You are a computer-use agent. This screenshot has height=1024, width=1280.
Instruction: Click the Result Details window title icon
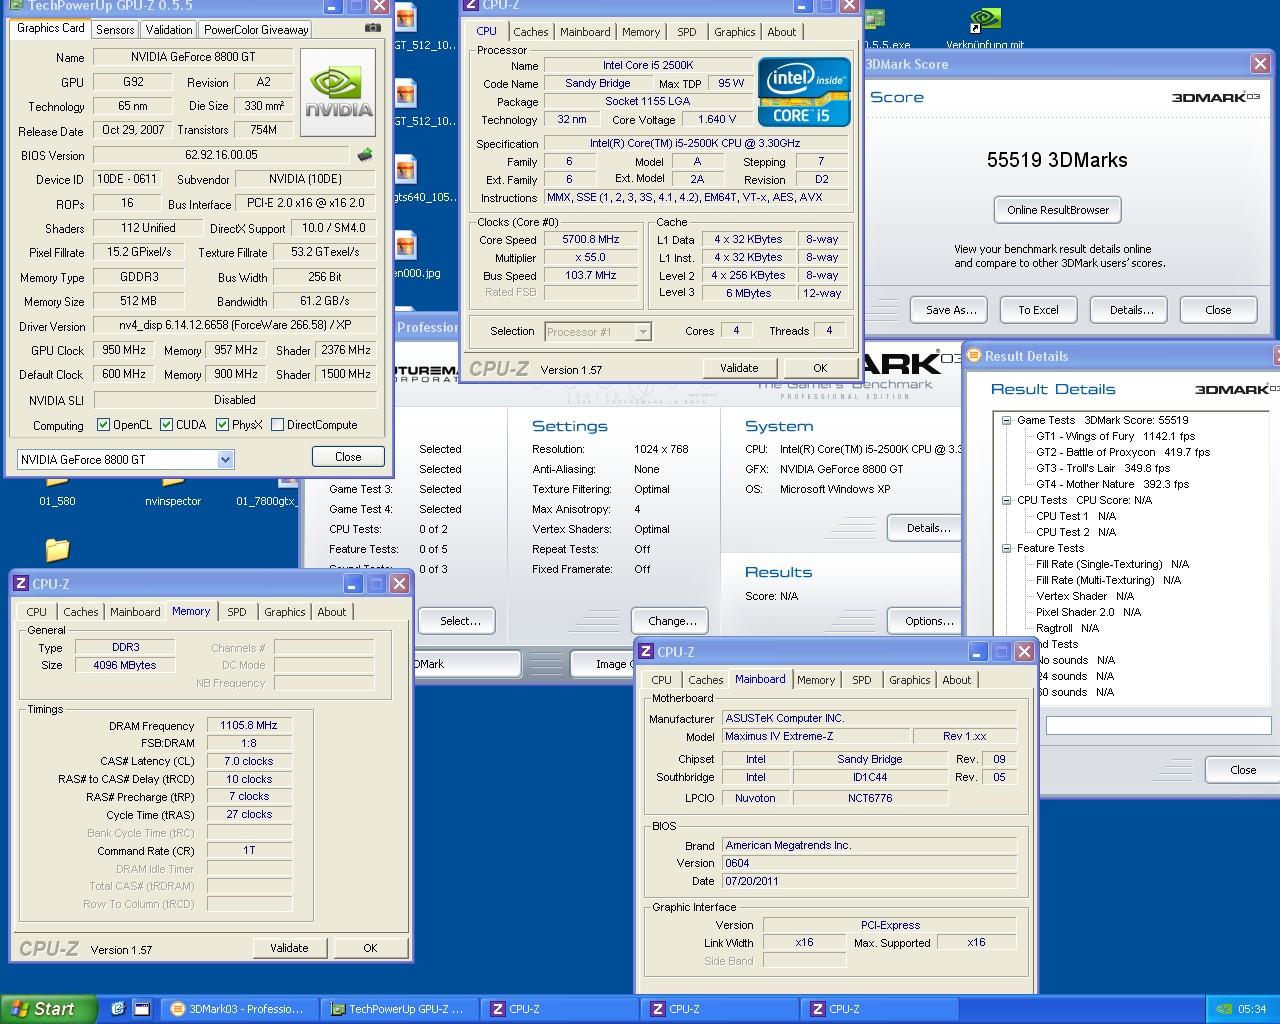[x=973, y=356]
